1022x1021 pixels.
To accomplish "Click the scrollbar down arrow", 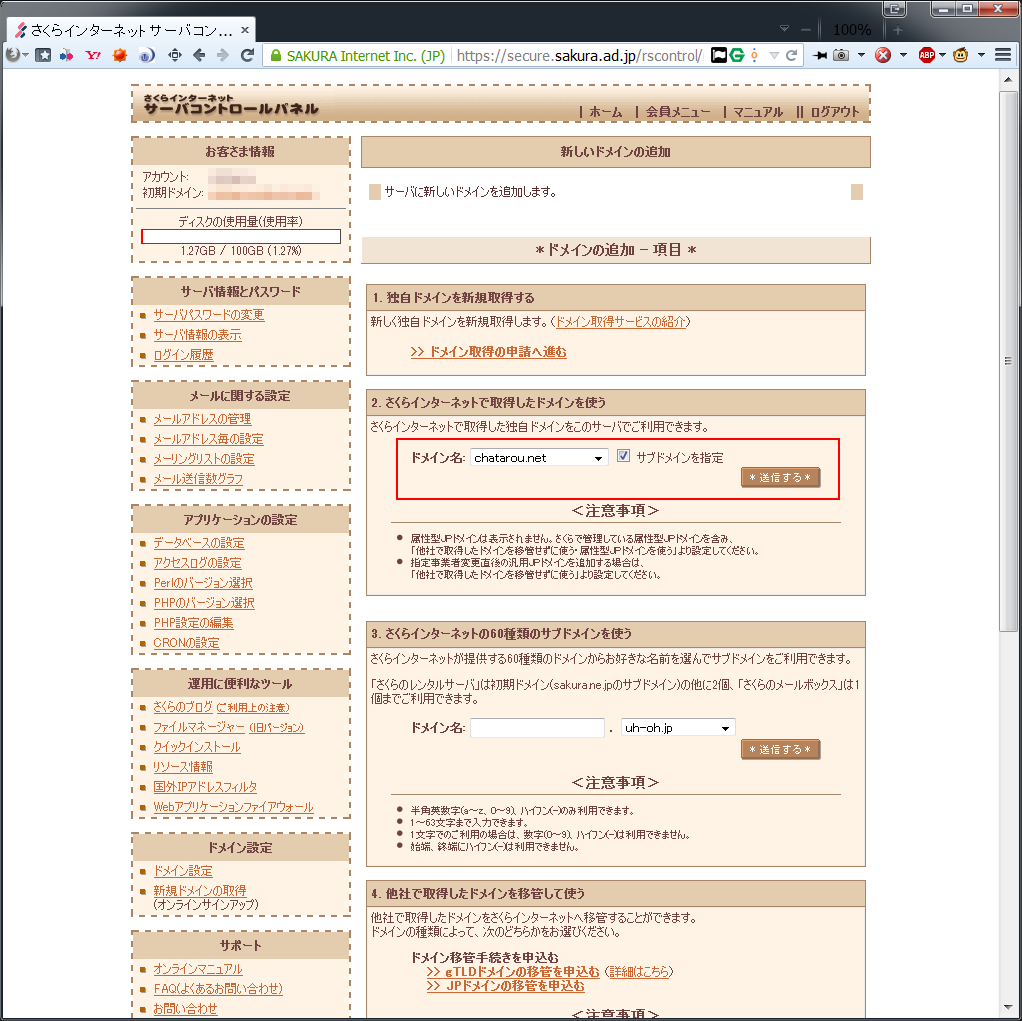I will coord(1008,1009).
